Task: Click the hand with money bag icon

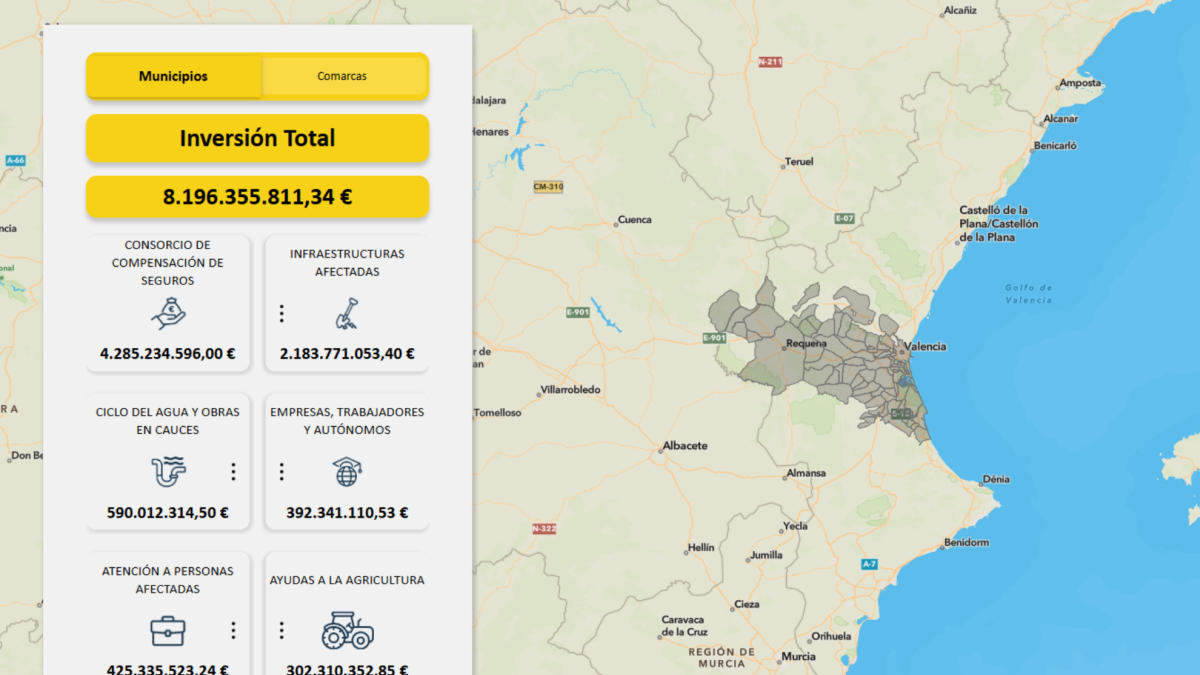Action: [168, 314]
